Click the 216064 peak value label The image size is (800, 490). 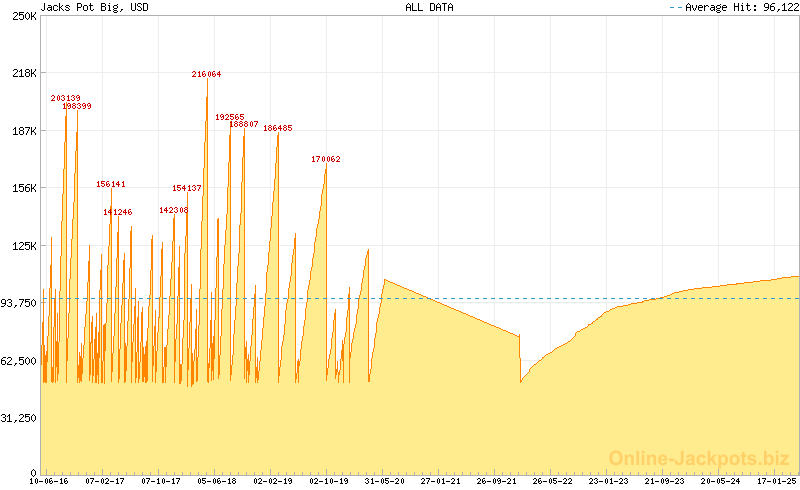207,74
